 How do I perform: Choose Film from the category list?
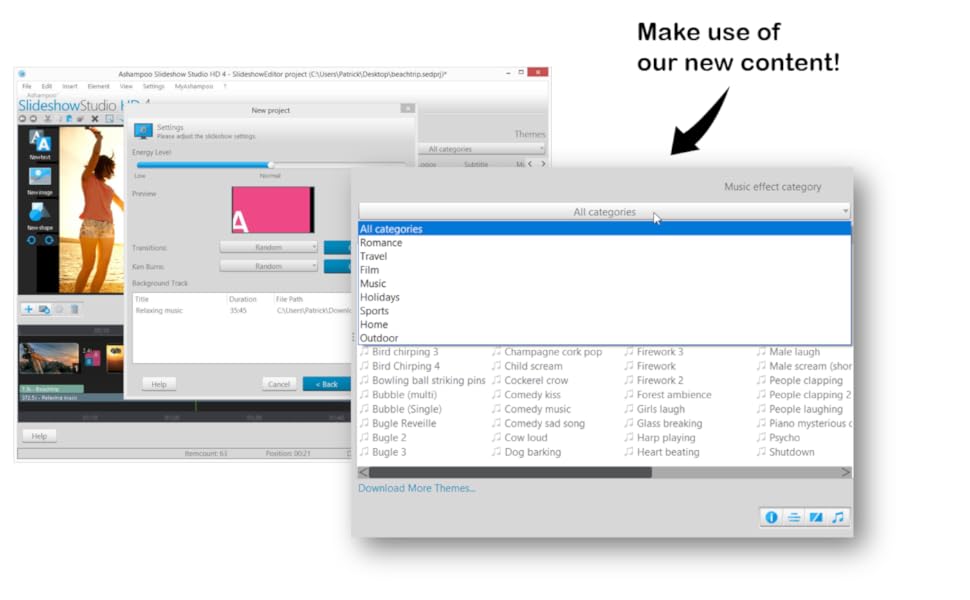(x=604, y=270)
